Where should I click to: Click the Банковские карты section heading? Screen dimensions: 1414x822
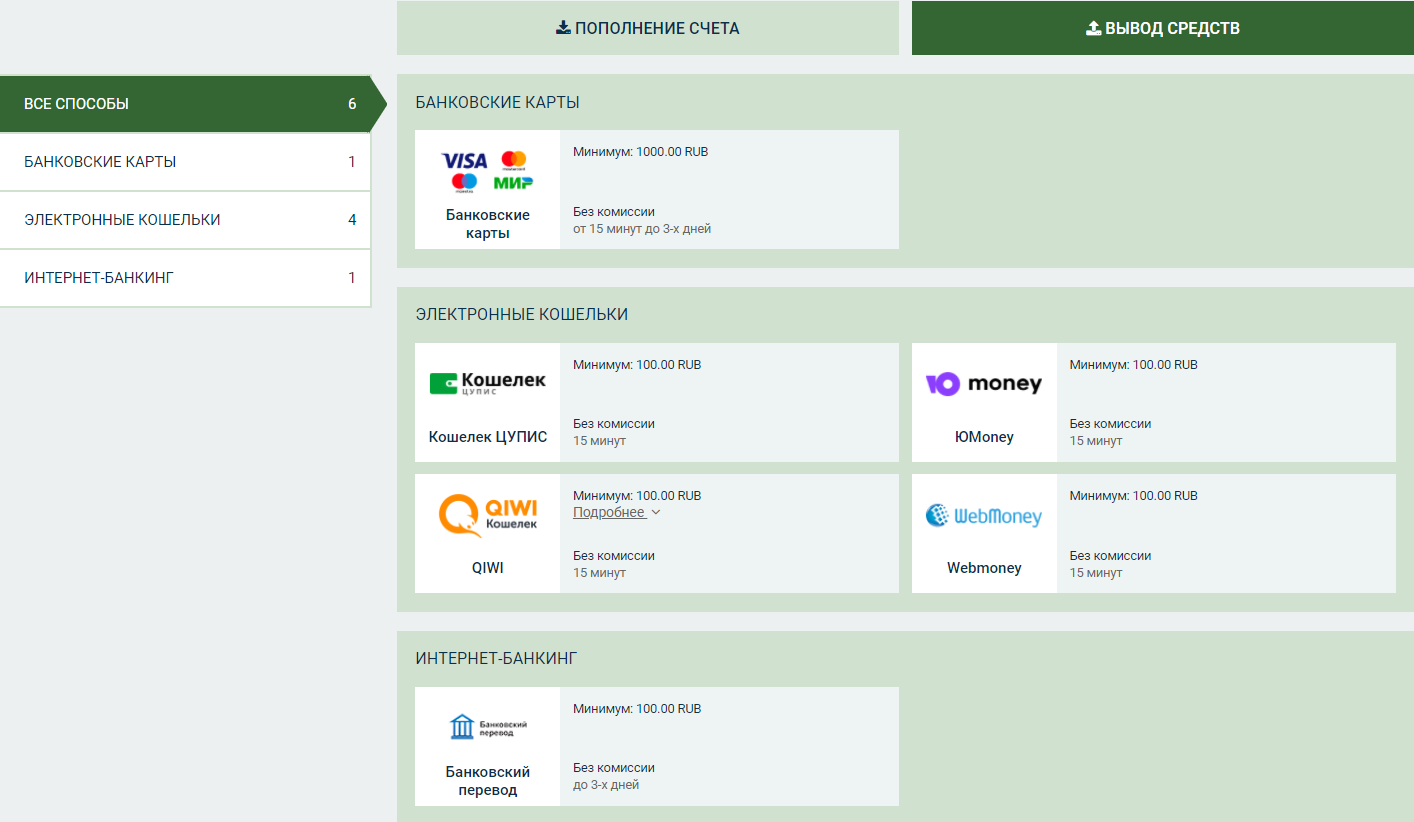497,102
